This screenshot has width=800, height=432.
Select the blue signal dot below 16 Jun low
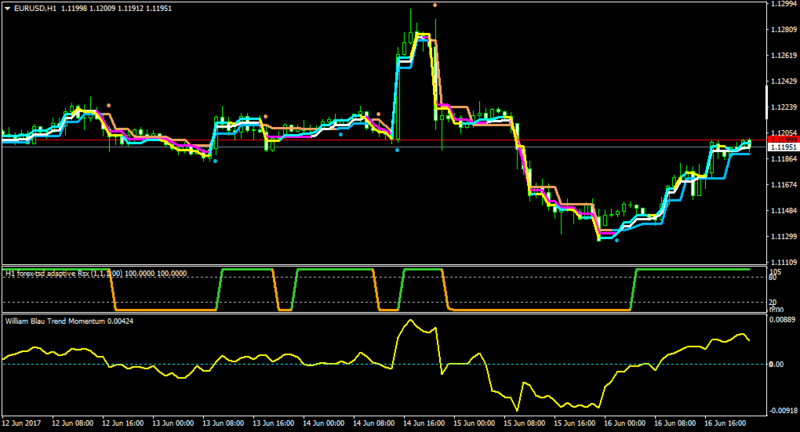pos(616,240)
